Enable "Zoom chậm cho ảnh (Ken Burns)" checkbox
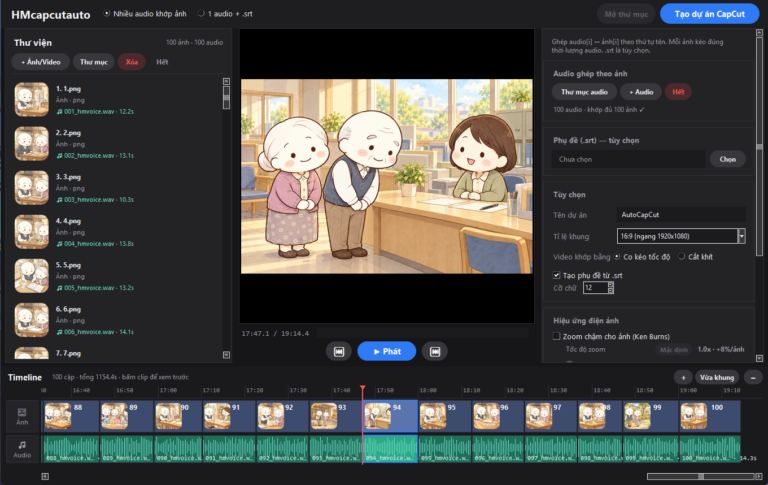 [x=556, y=336]
